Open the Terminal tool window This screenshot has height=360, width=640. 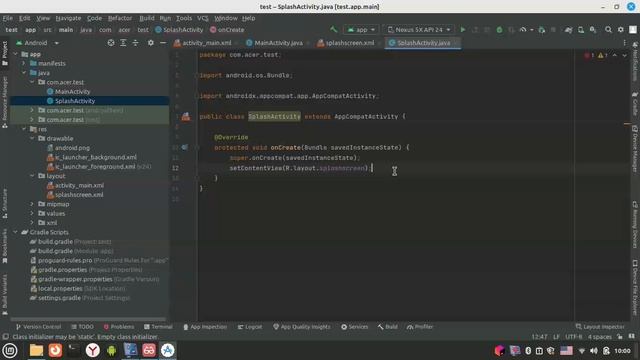tap(158, 327)
